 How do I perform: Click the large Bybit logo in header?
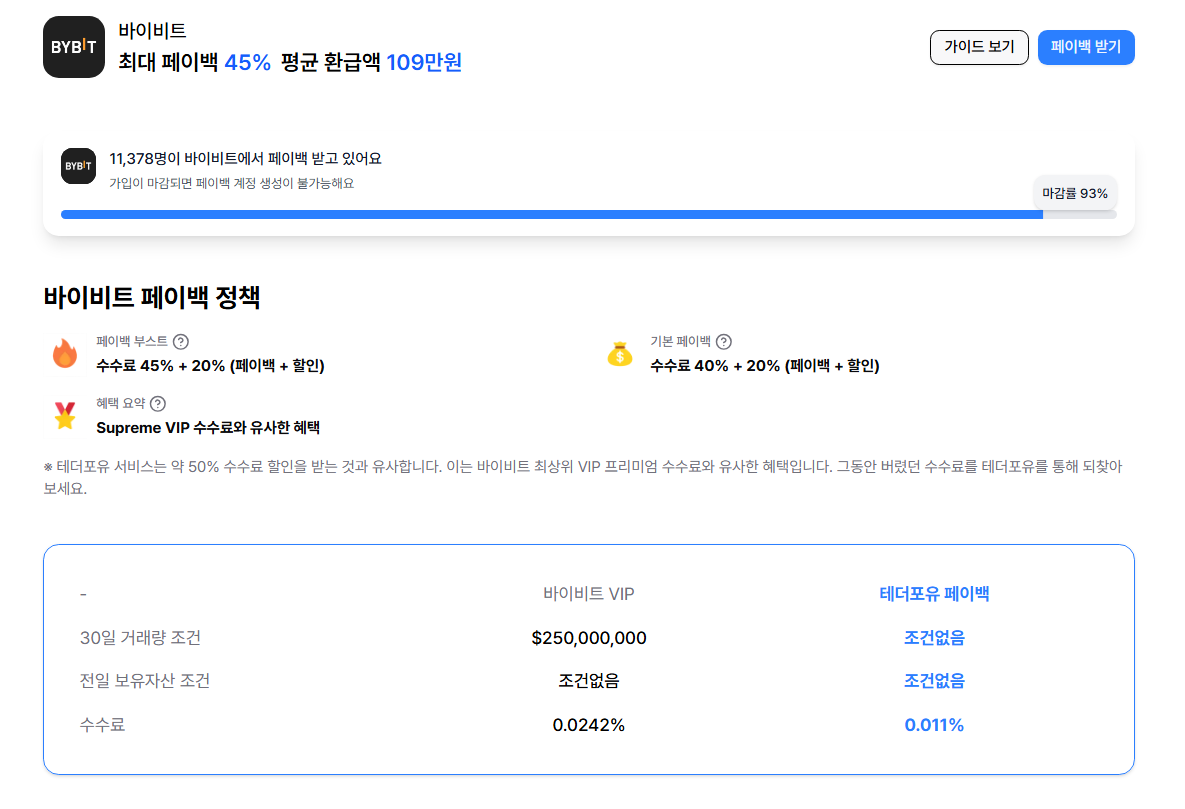(73, 47)
